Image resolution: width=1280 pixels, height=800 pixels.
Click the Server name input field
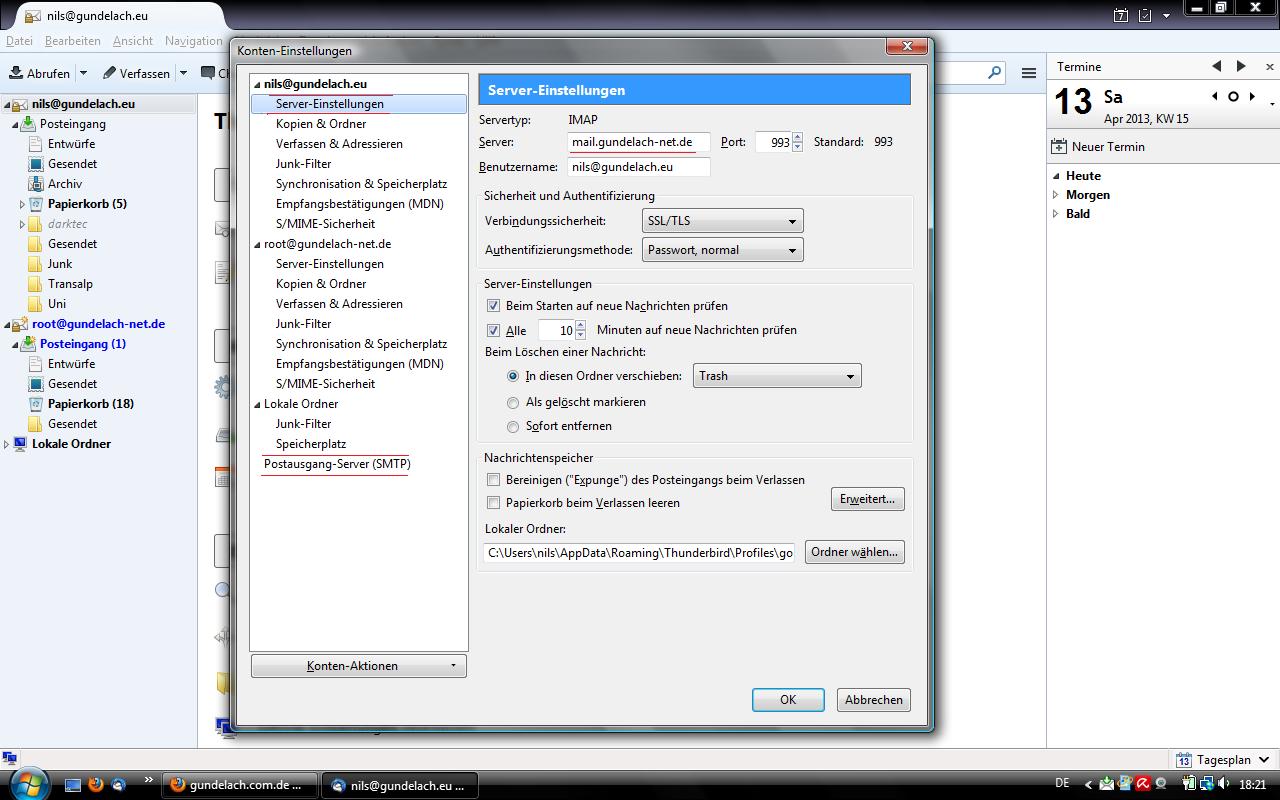[638, 142]
